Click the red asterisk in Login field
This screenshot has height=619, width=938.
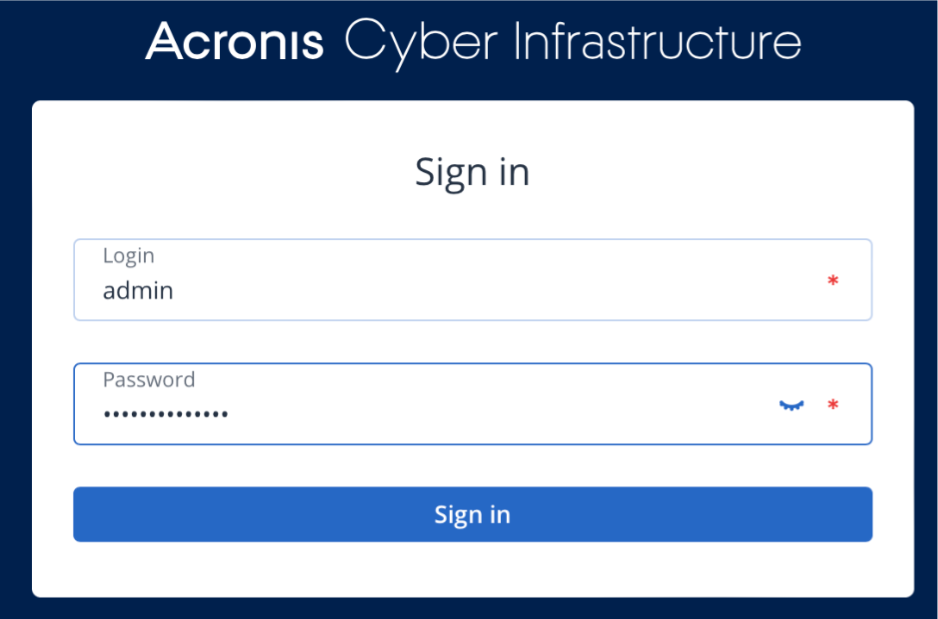(832, 281)
